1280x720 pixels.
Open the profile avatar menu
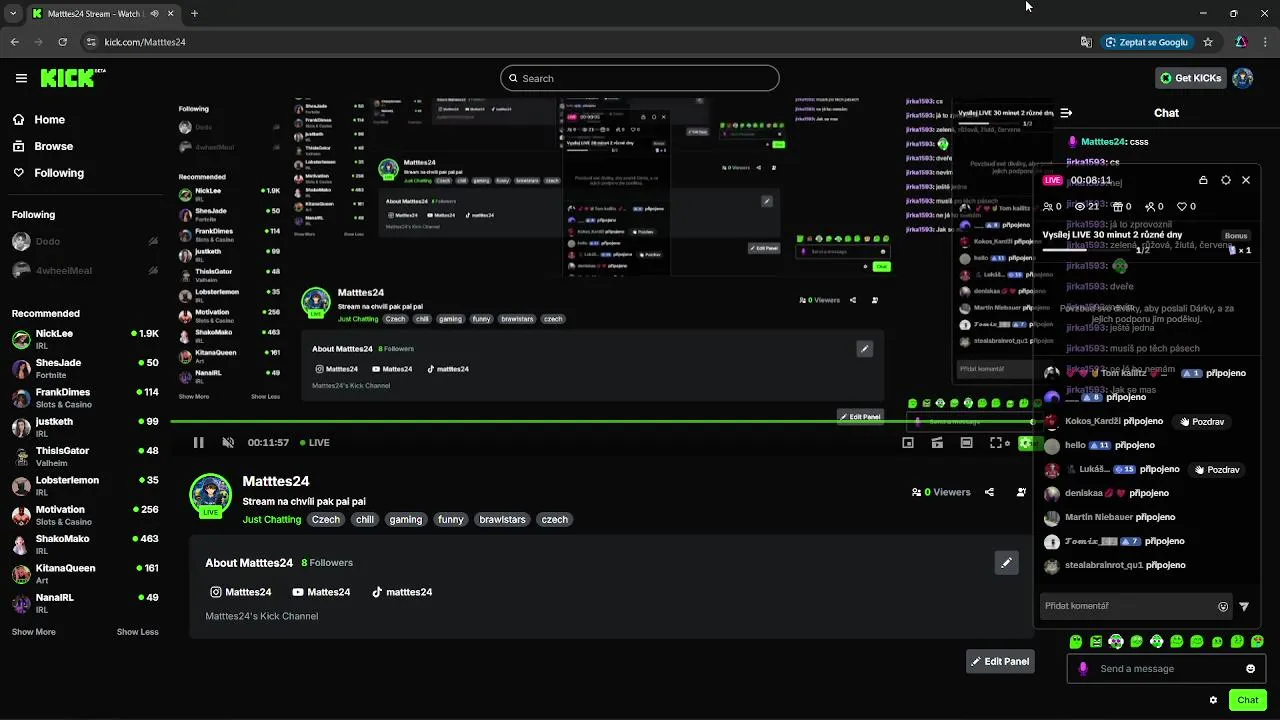tap(1242, 78)
